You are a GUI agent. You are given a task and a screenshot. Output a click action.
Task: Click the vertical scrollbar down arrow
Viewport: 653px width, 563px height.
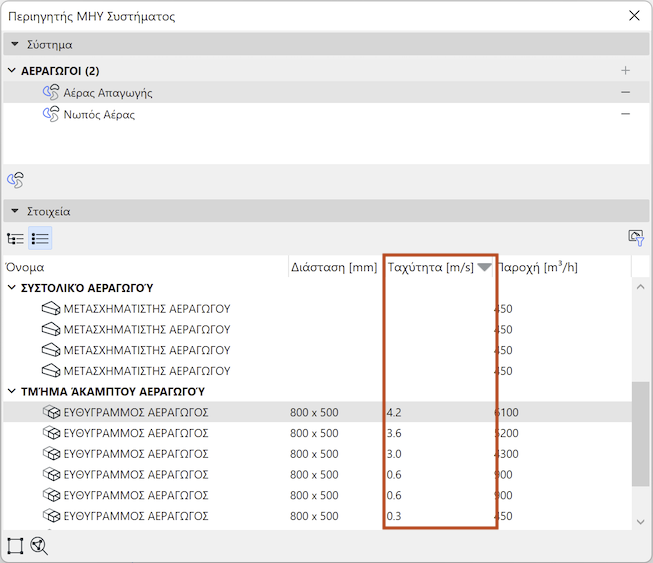(641, 522)
